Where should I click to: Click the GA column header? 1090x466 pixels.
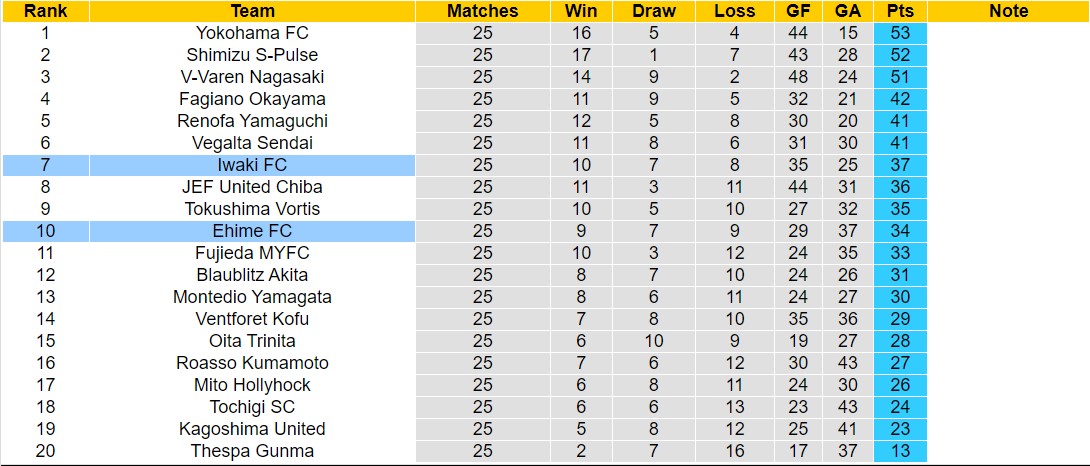(x=848, y=11)
